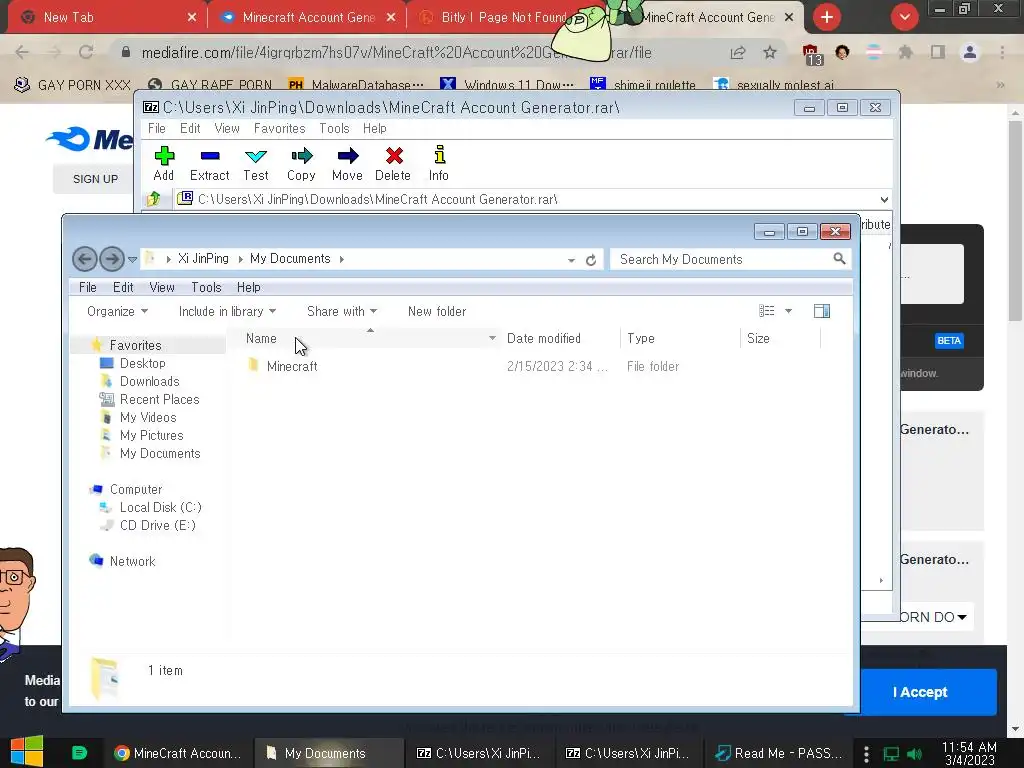Expand the 7-Zip address path dropdown
1024x768 pixels.
[x=884, y=199]
